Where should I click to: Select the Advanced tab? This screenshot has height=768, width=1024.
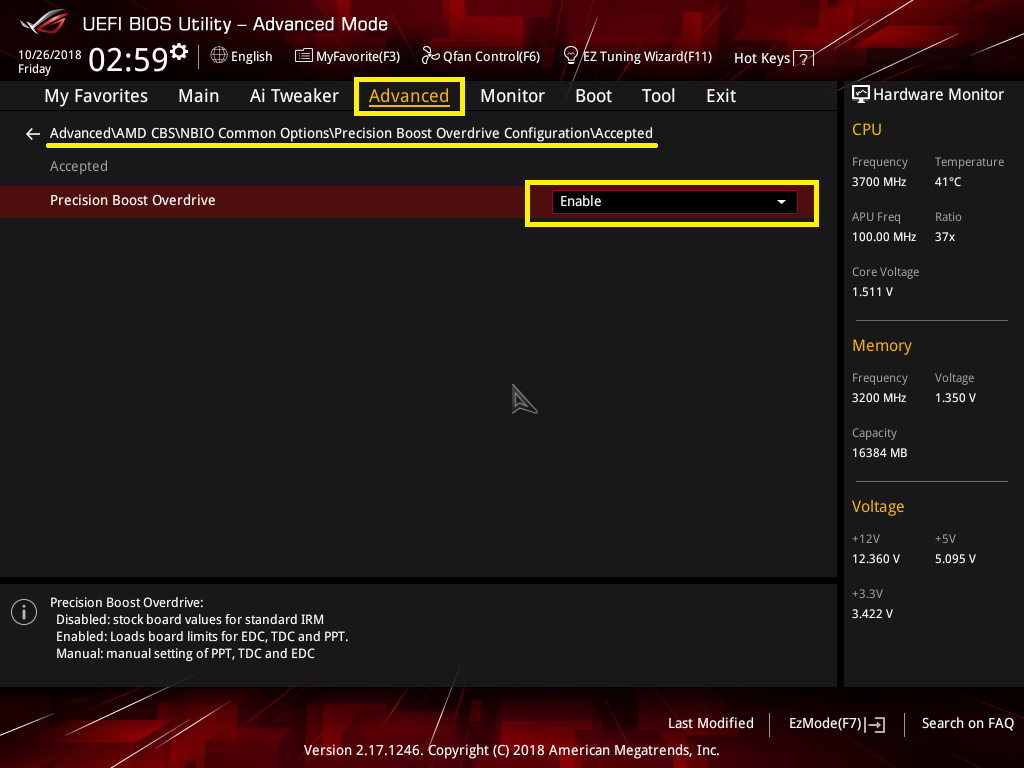pyautogui.click(x=409, y=96)
